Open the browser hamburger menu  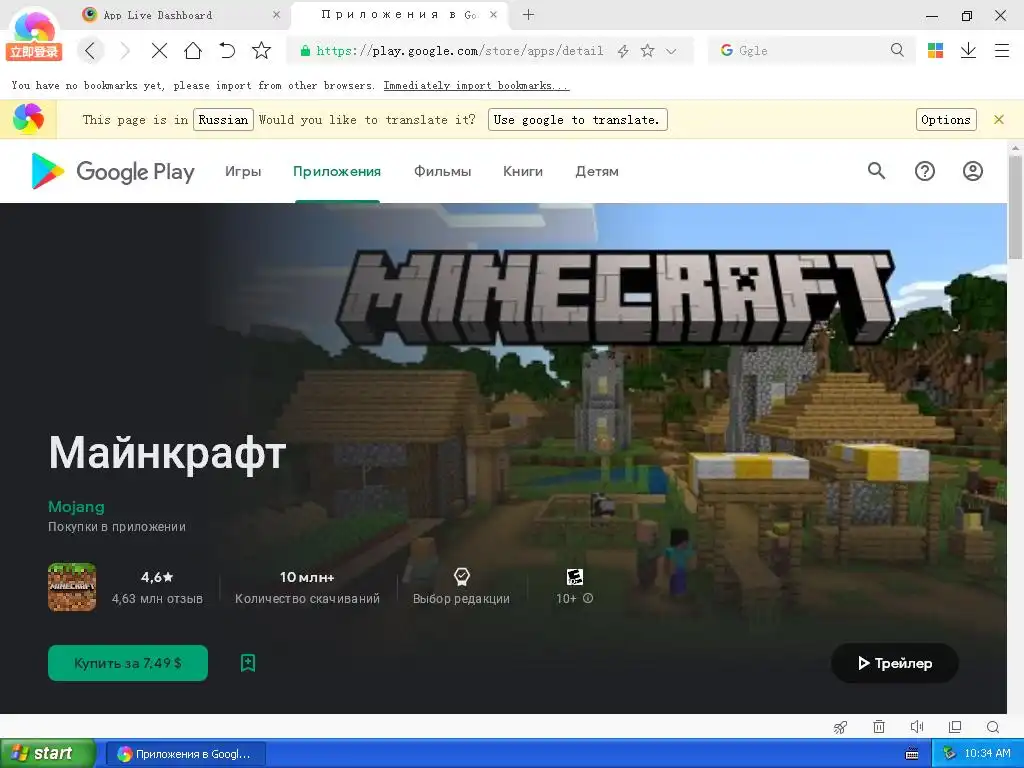point(1002,50)
